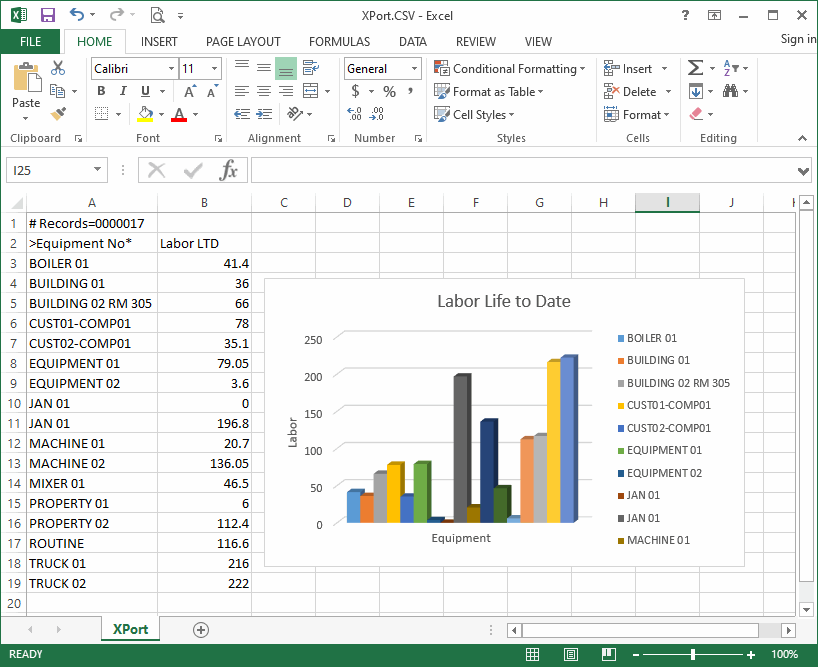The width and height of the screenshot is (818, 667).
Task: Toggle Middle Align for cells
Action: click(264, 68)
